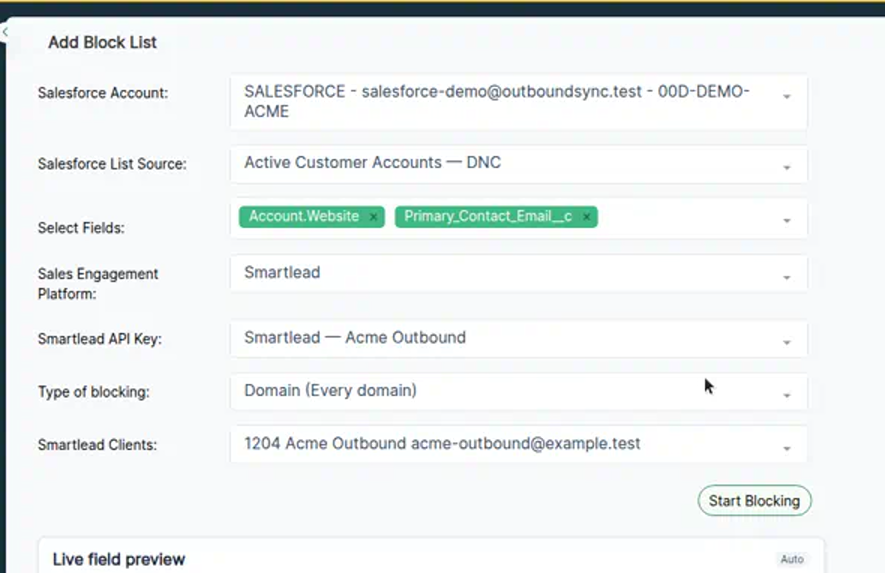
Task: Click the Salesforce List Source label
Action: 112,164
